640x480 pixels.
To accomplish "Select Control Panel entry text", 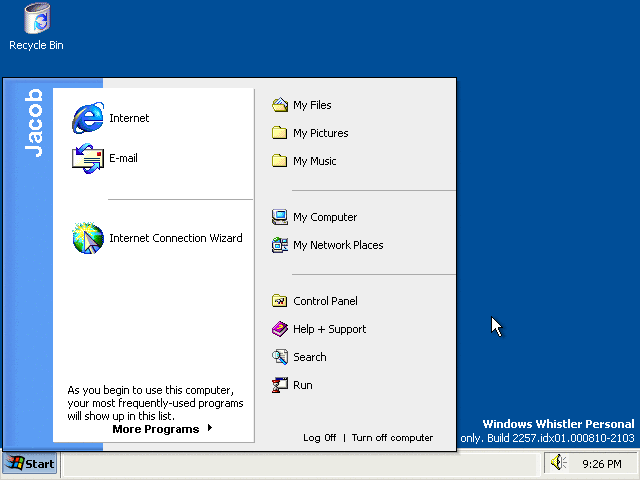I will [325, 301].
